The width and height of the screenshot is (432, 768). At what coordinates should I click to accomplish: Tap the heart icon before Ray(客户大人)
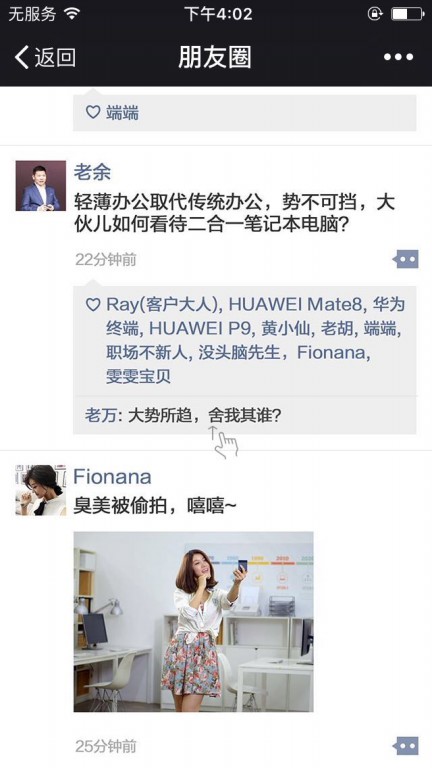(x=93, y=304)
